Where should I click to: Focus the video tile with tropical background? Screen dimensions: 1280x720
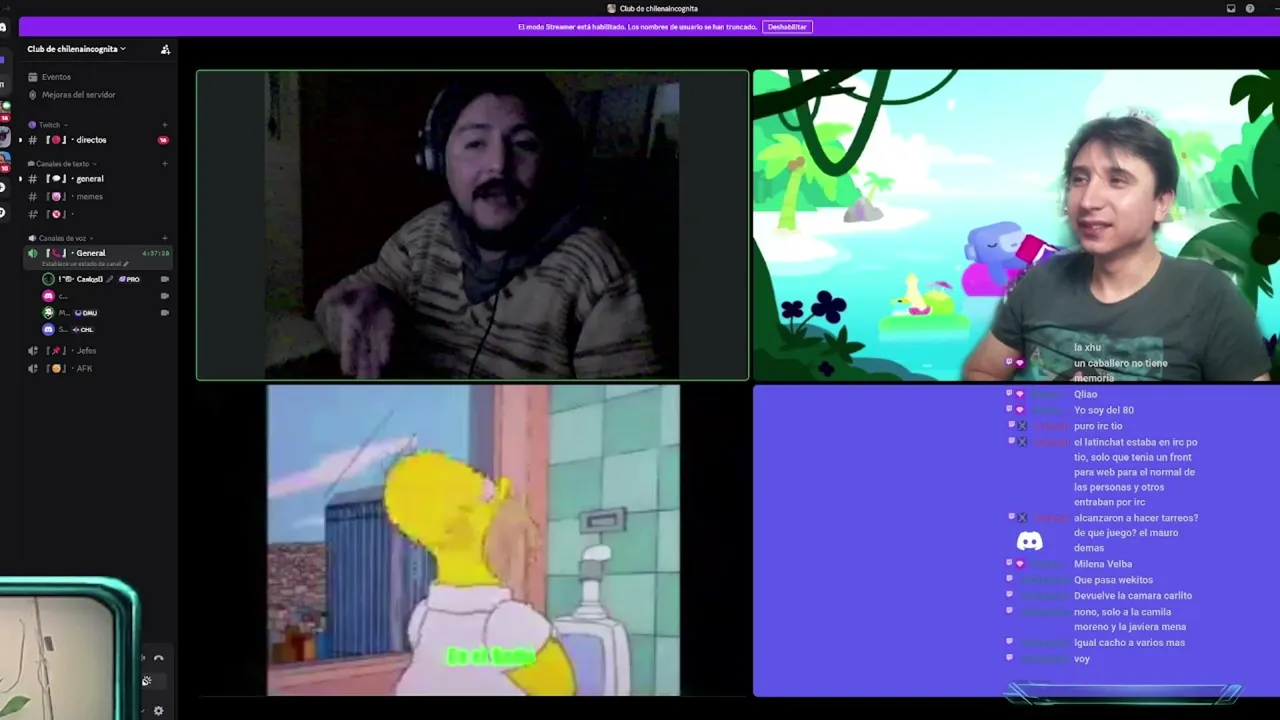1016,225
